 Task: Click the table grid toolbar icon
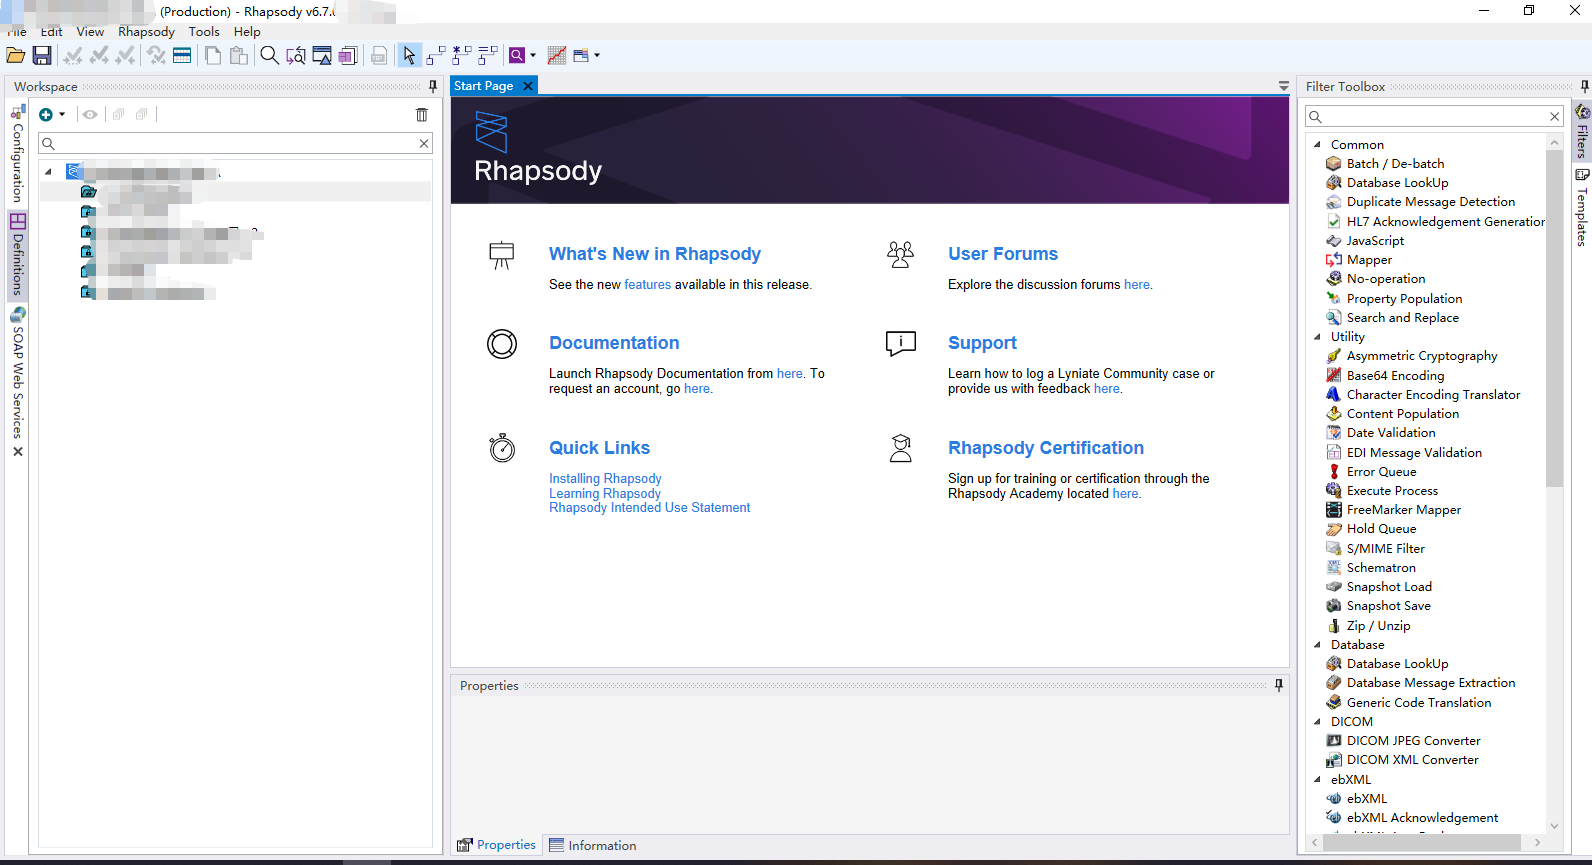(182, 56)
